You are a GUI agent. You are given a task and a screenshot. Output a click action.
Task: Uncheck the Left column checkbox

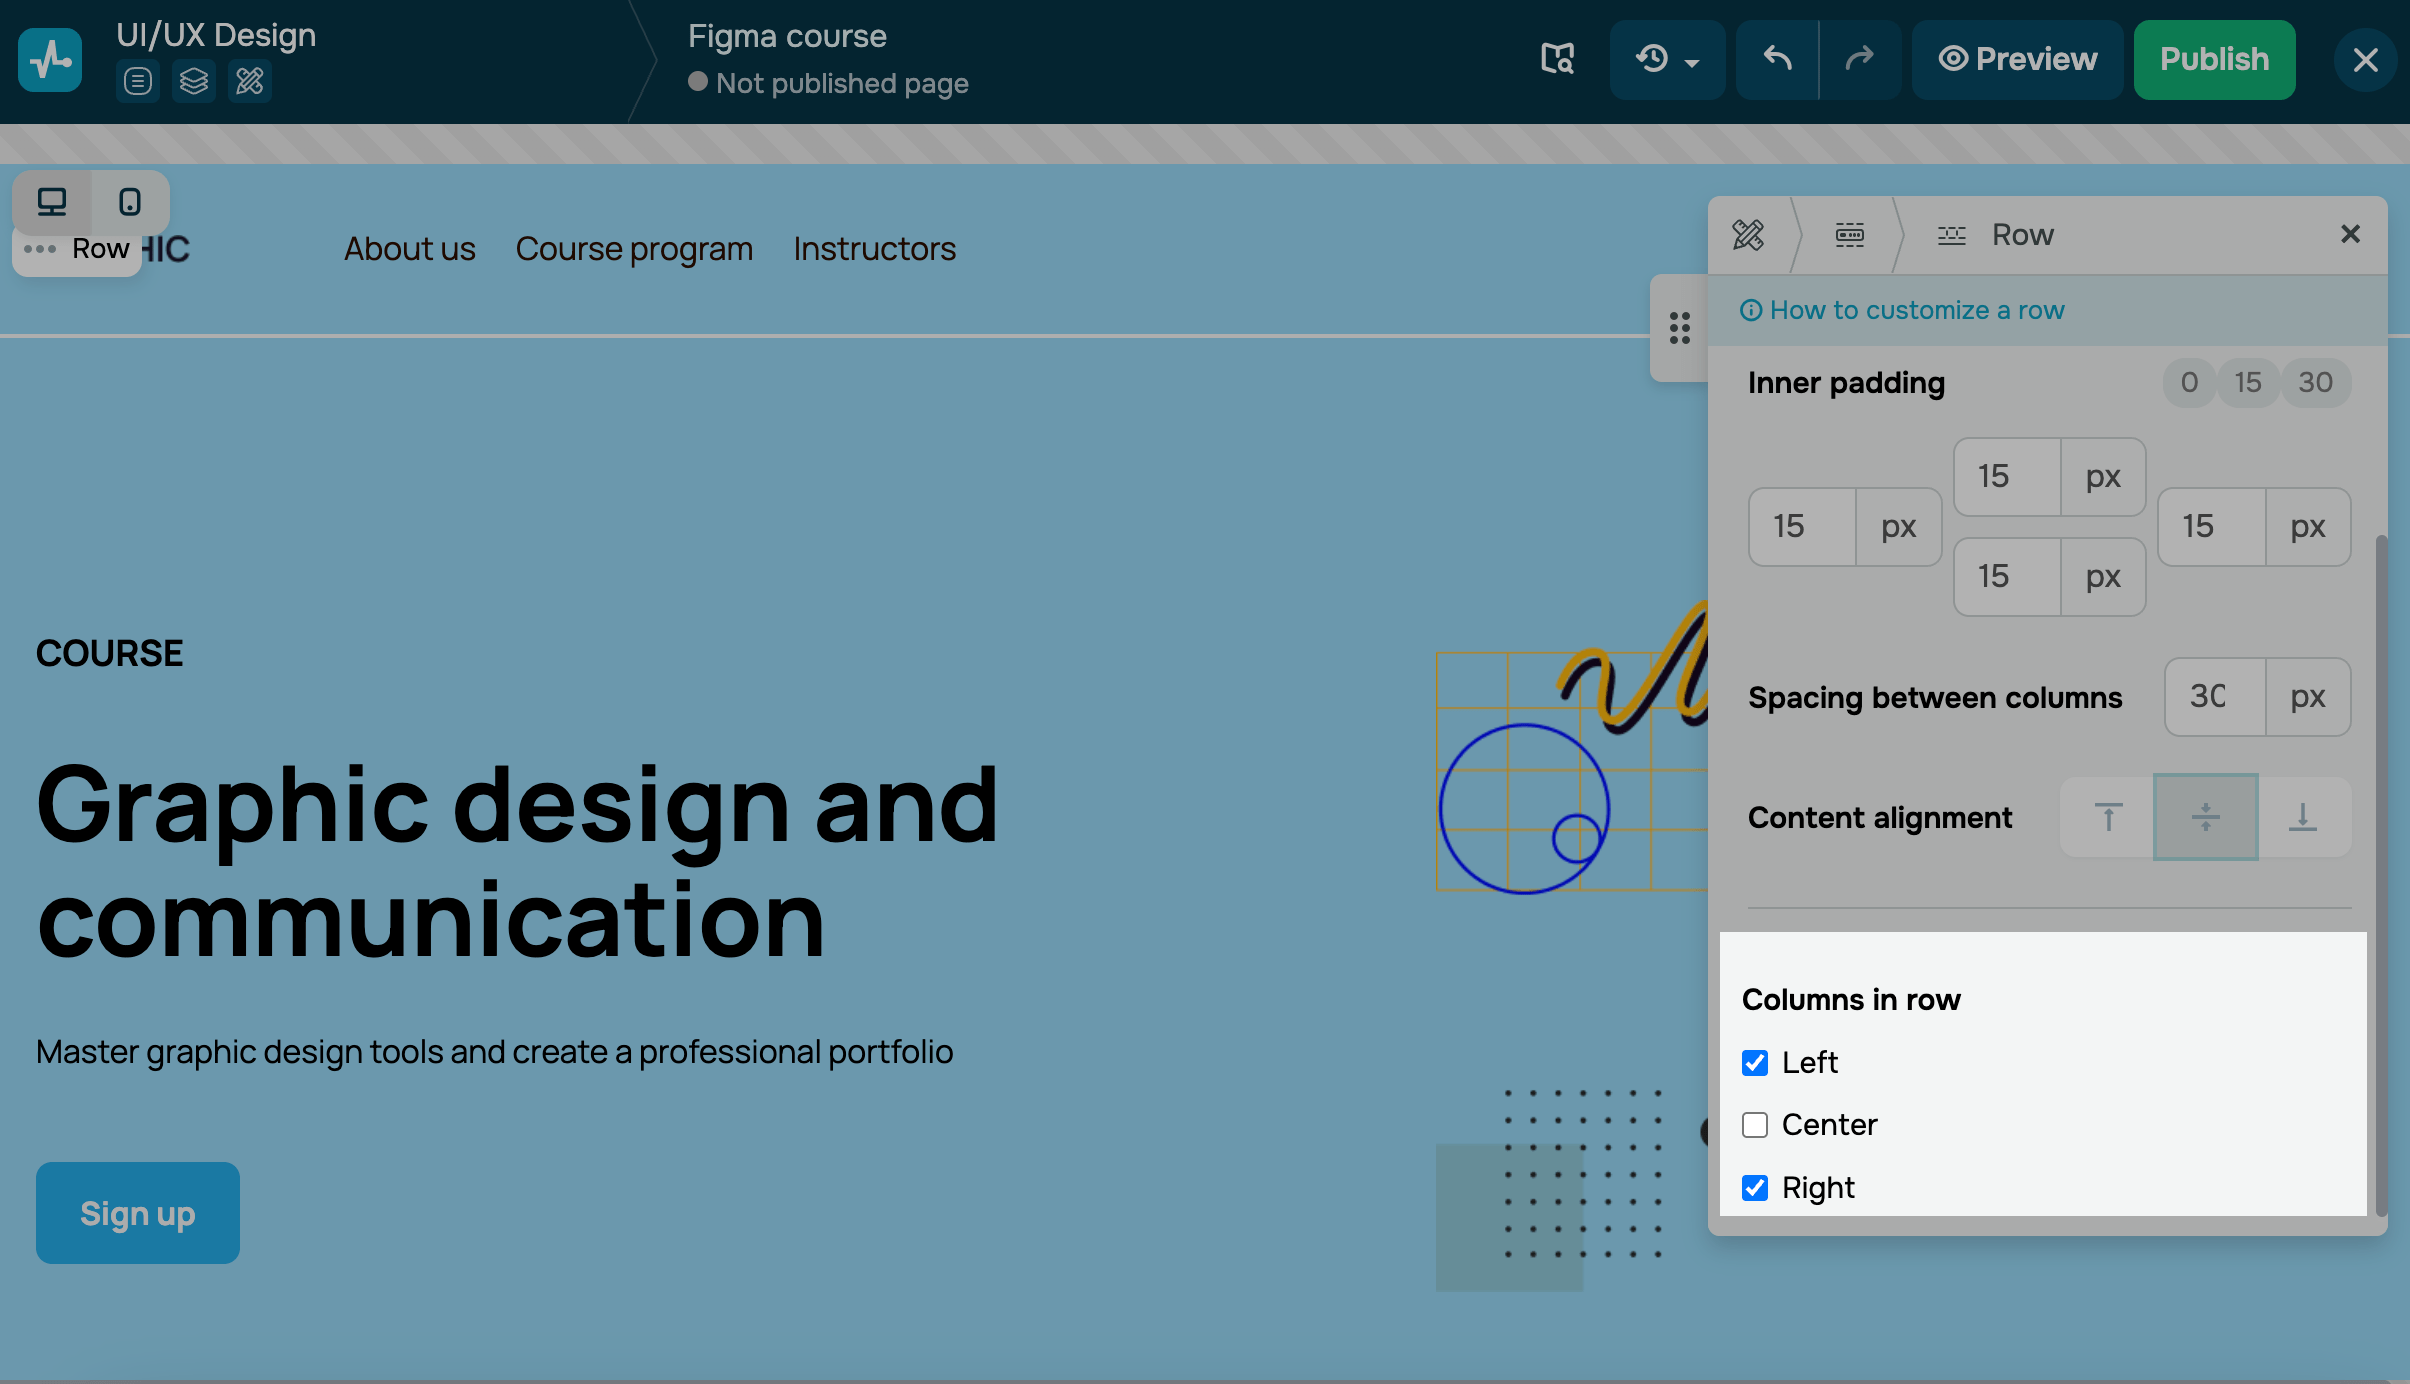point(1755,1063)
